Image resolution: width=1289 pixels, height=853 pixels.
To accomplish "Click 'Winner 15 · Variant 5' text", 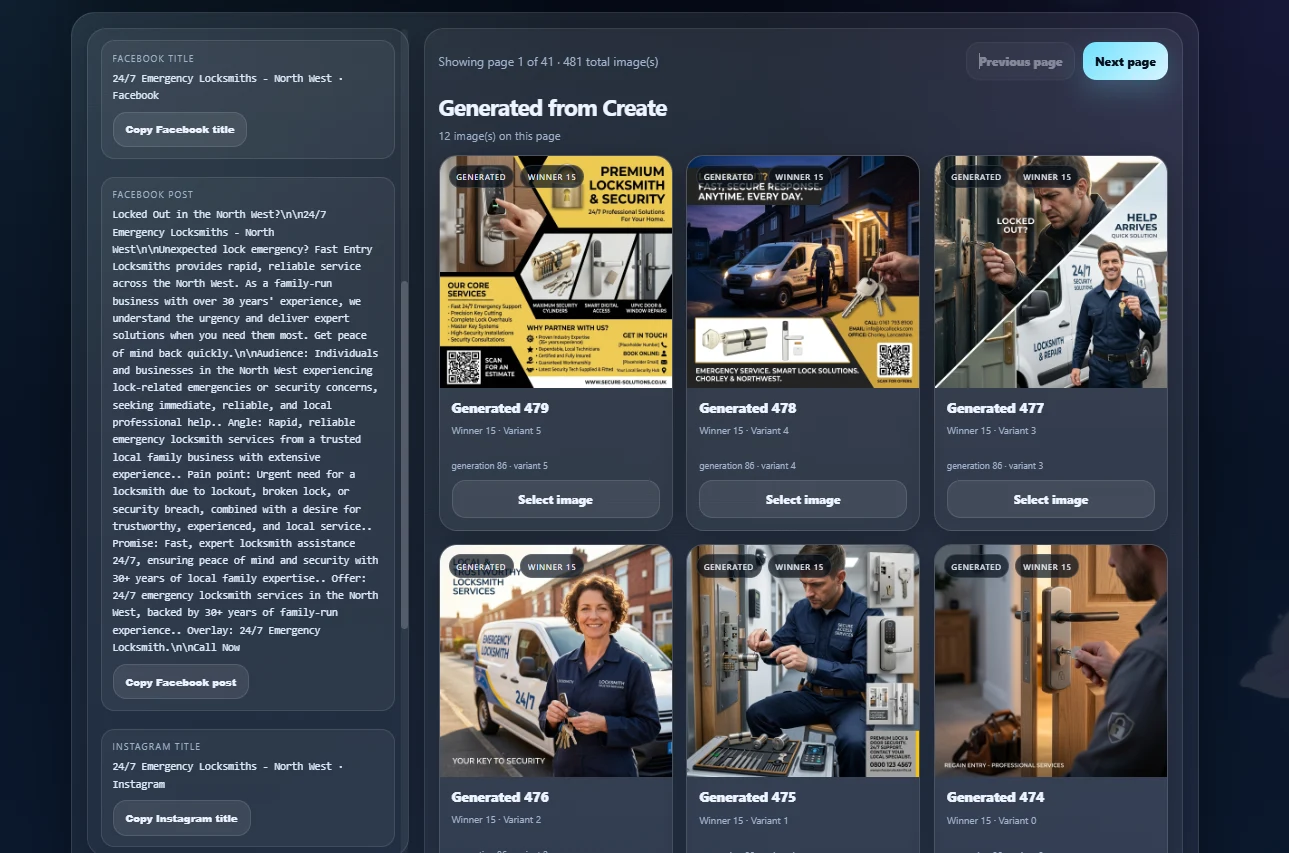I will pyautogui.click(x=496, y=431).
